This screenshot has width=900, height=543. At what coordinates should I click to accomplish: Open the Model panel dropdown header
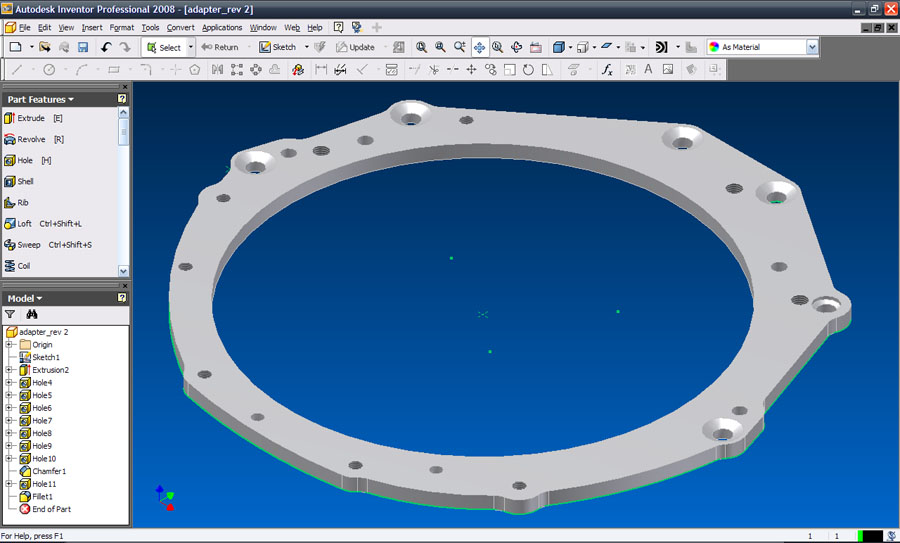click(25, 298)
